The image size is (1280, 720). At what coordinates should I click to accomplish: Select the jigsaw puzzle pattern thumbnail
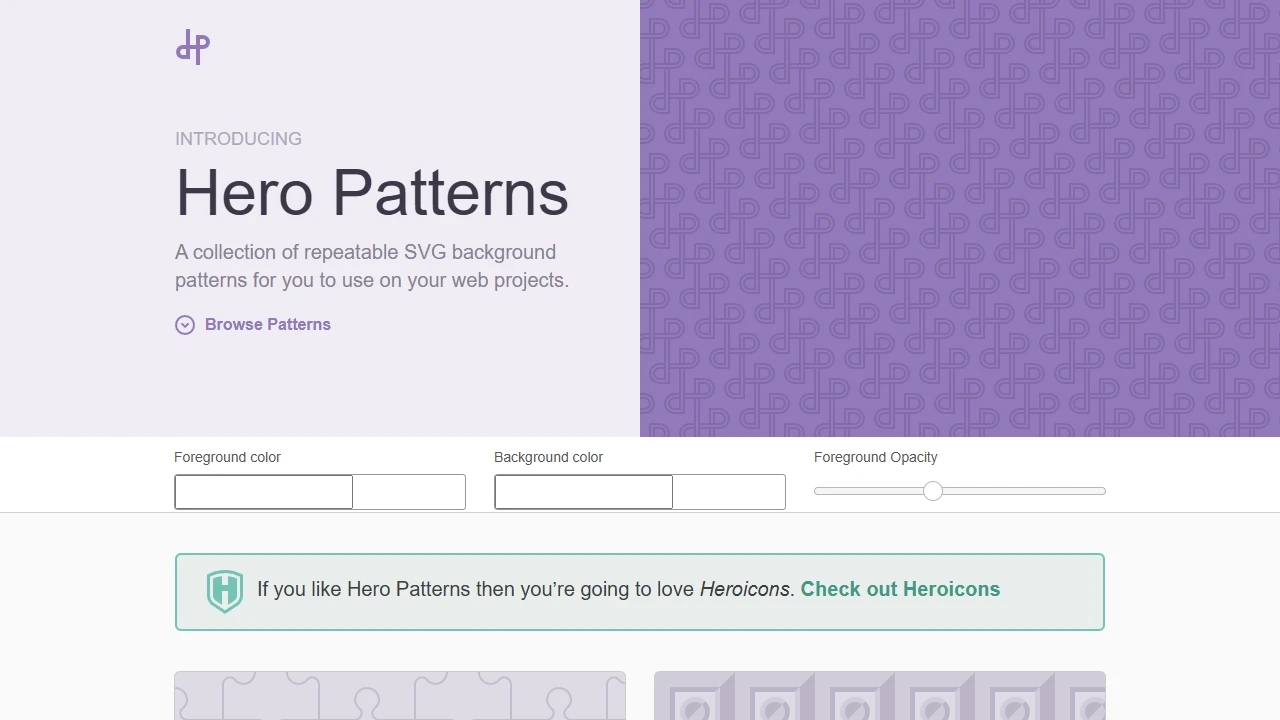(399, 696)
